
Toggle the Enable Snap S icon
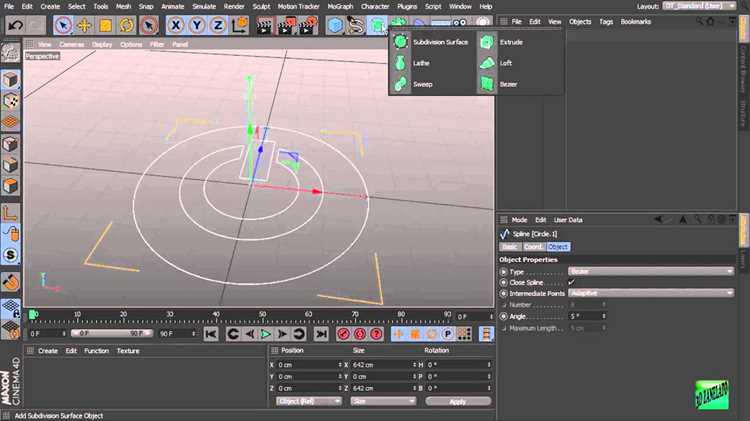pyautogui.click(x=10, y=255)
